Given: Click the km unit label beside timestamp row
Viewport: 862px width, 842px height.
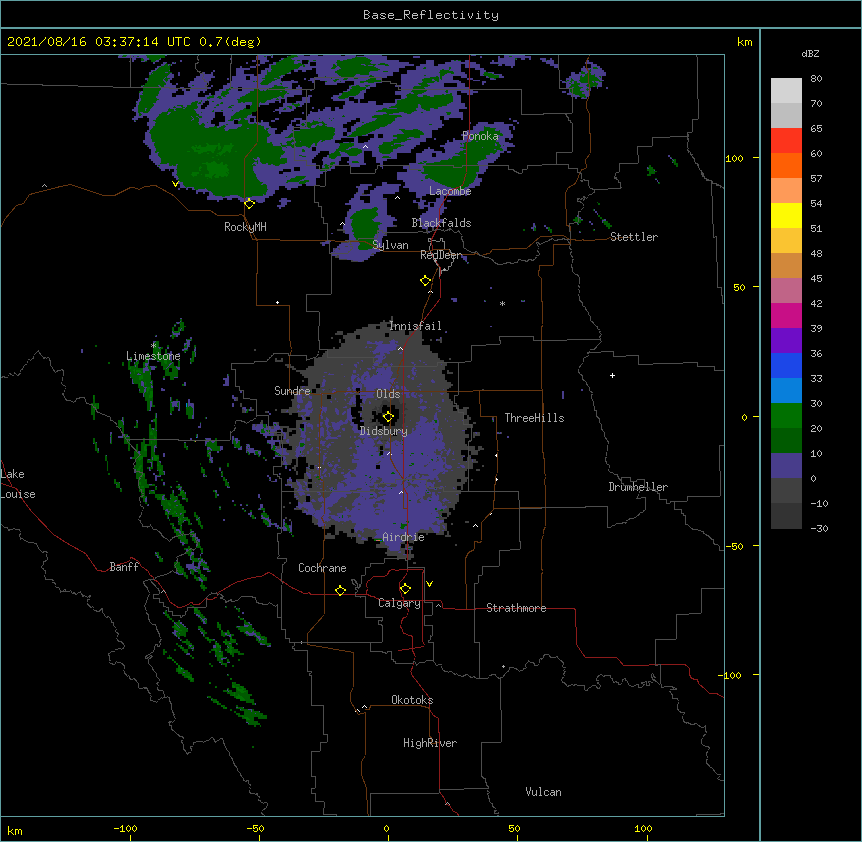Looking at the screenshot, I should (x=744, y=42).
